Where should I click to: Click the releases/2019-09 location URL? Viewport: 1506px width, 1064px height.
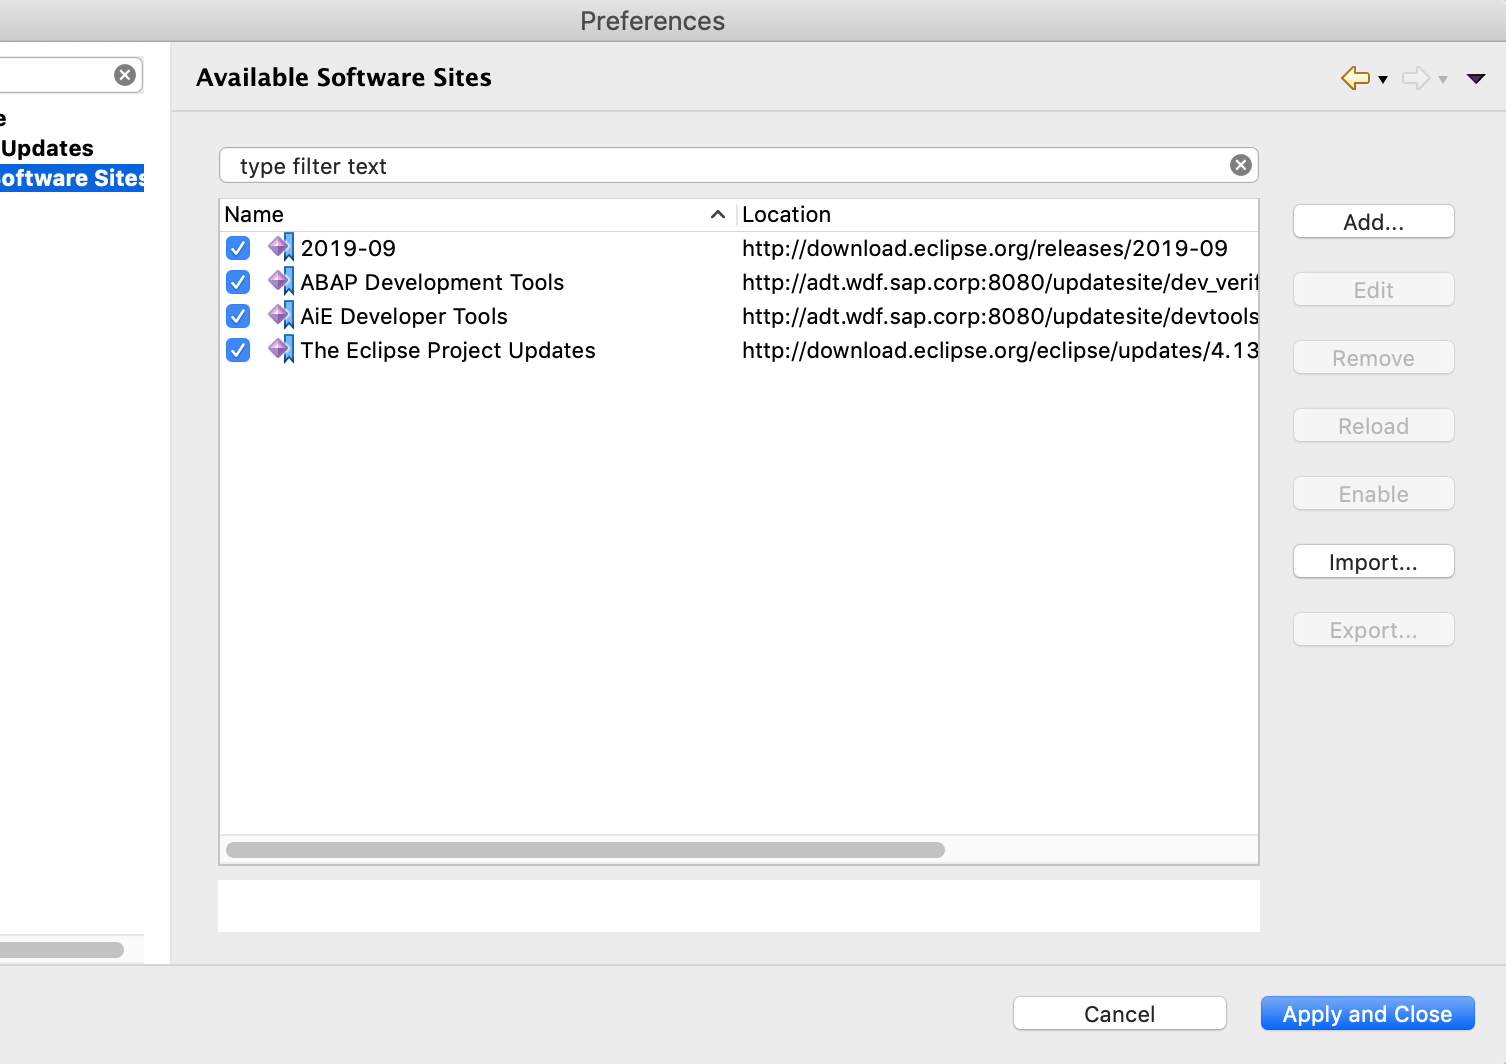985,248
